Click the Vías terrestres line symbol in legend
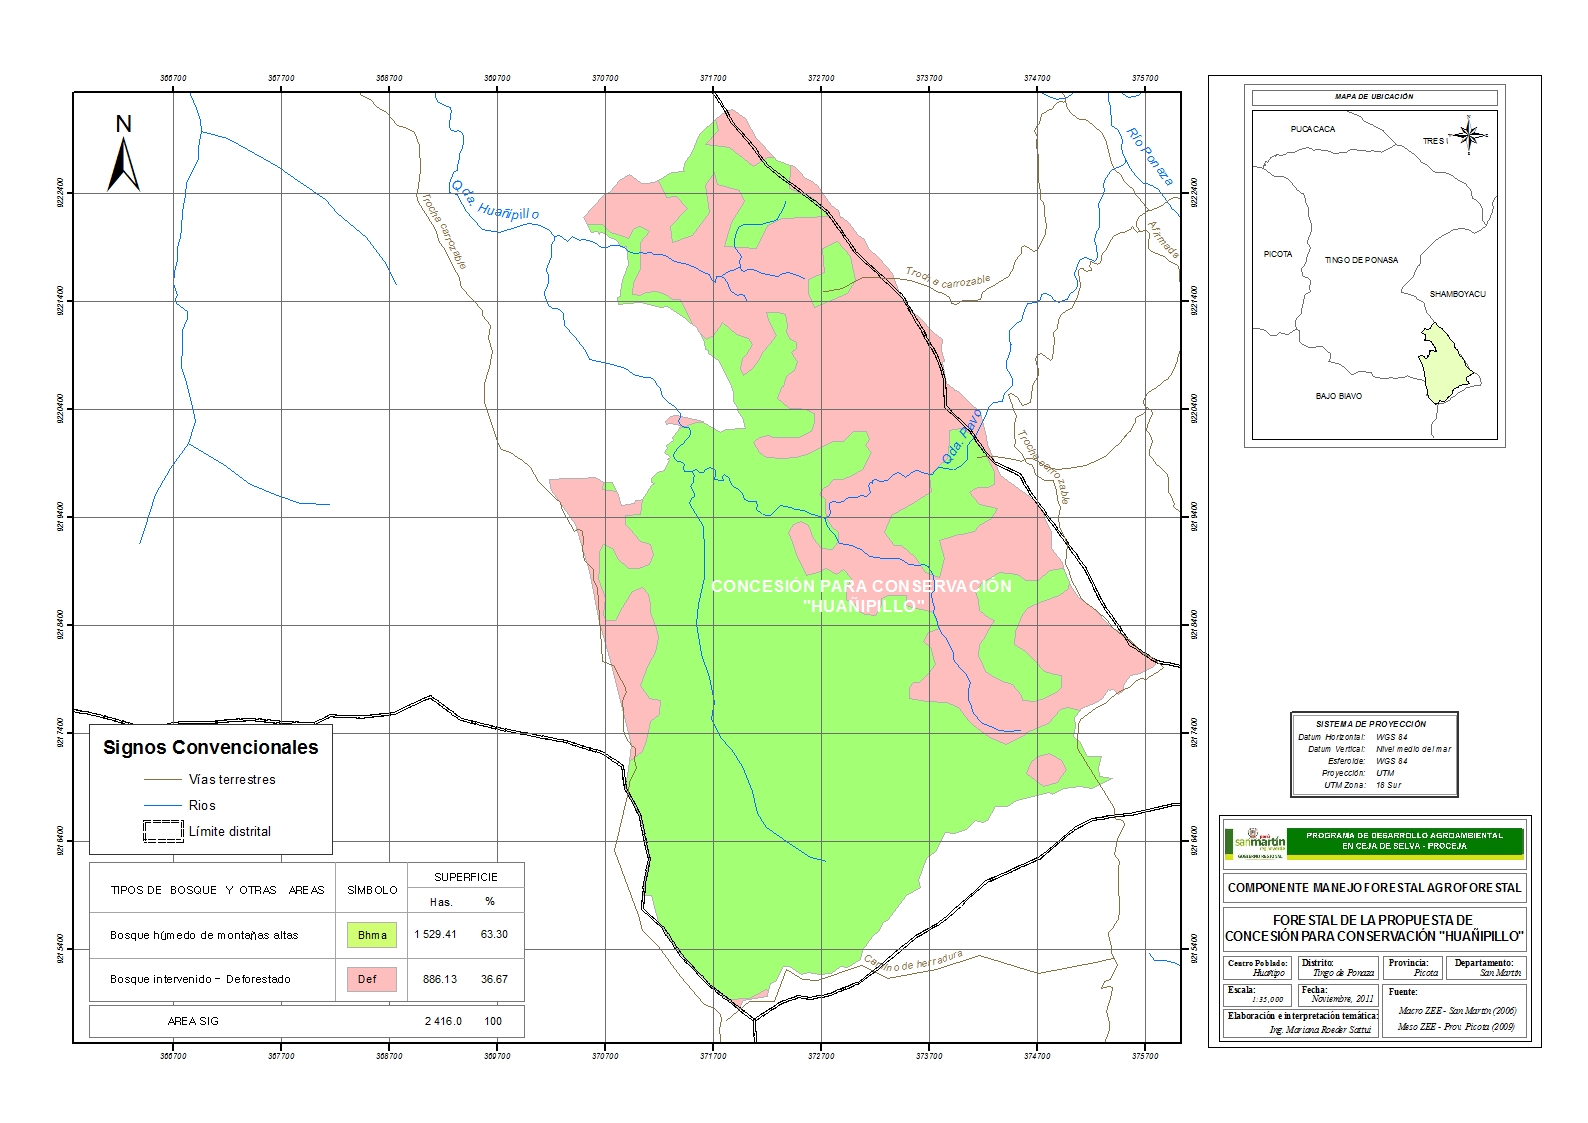 tap(163, 779)
